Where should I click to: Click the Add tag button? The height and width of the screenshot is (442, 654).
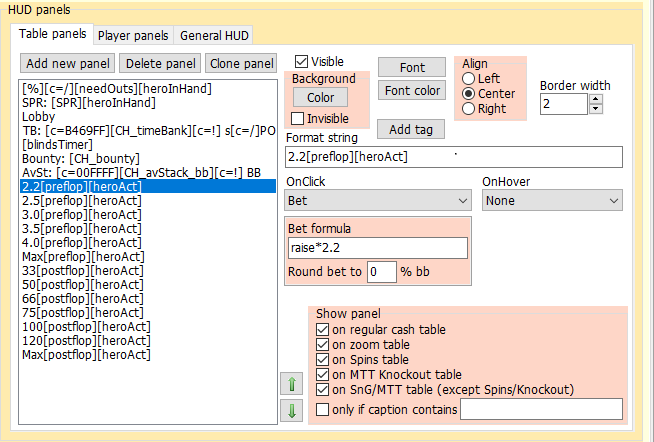point(411,130)
